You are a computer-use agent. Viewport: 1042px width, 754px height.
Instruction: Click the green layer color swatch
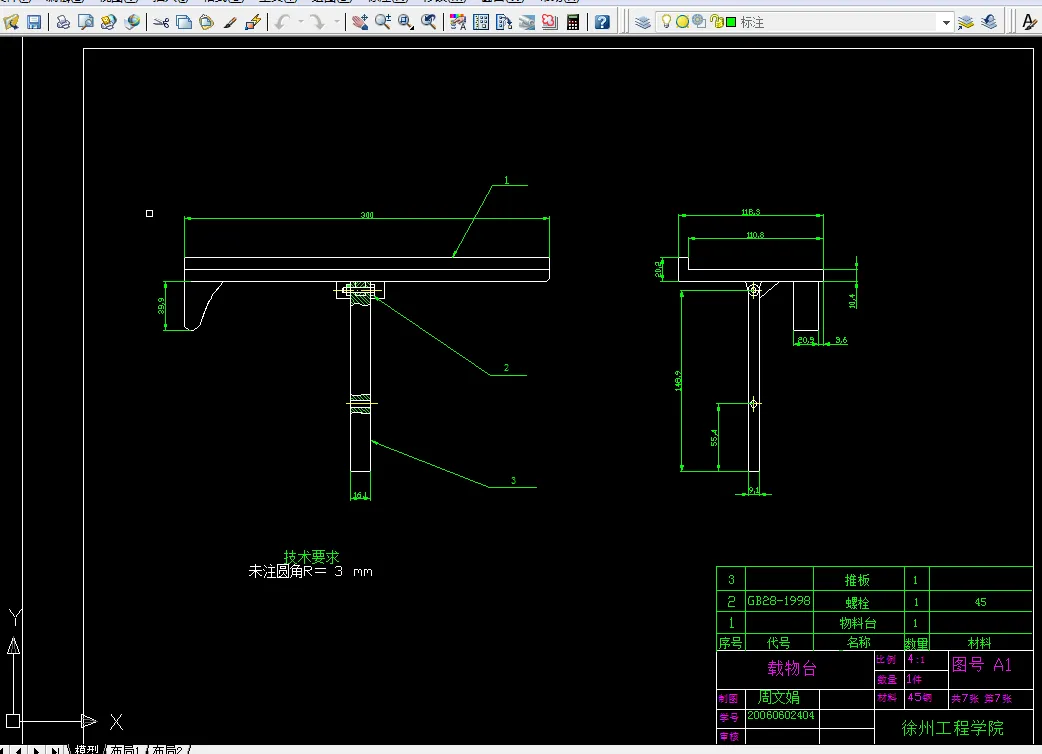731,22
